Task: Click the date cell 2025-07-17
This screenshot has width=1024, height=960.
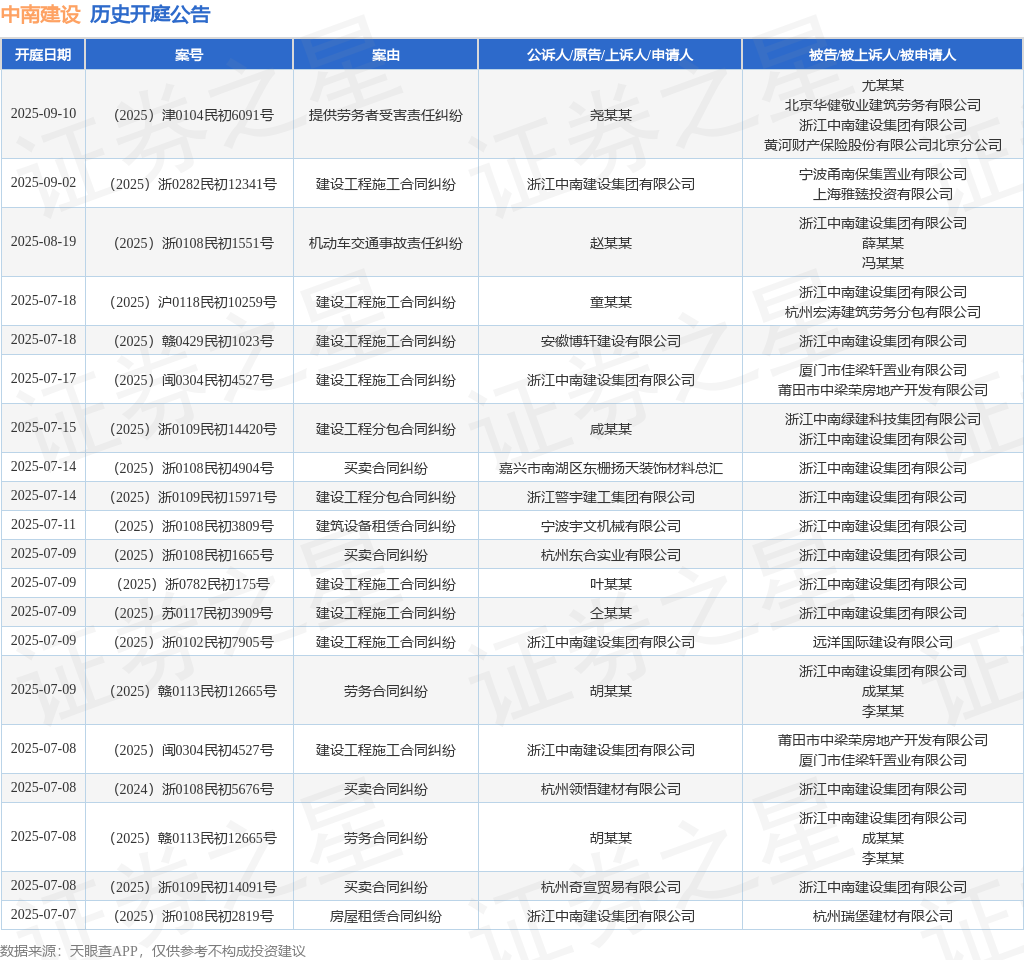Action: [x=43, y=379]
